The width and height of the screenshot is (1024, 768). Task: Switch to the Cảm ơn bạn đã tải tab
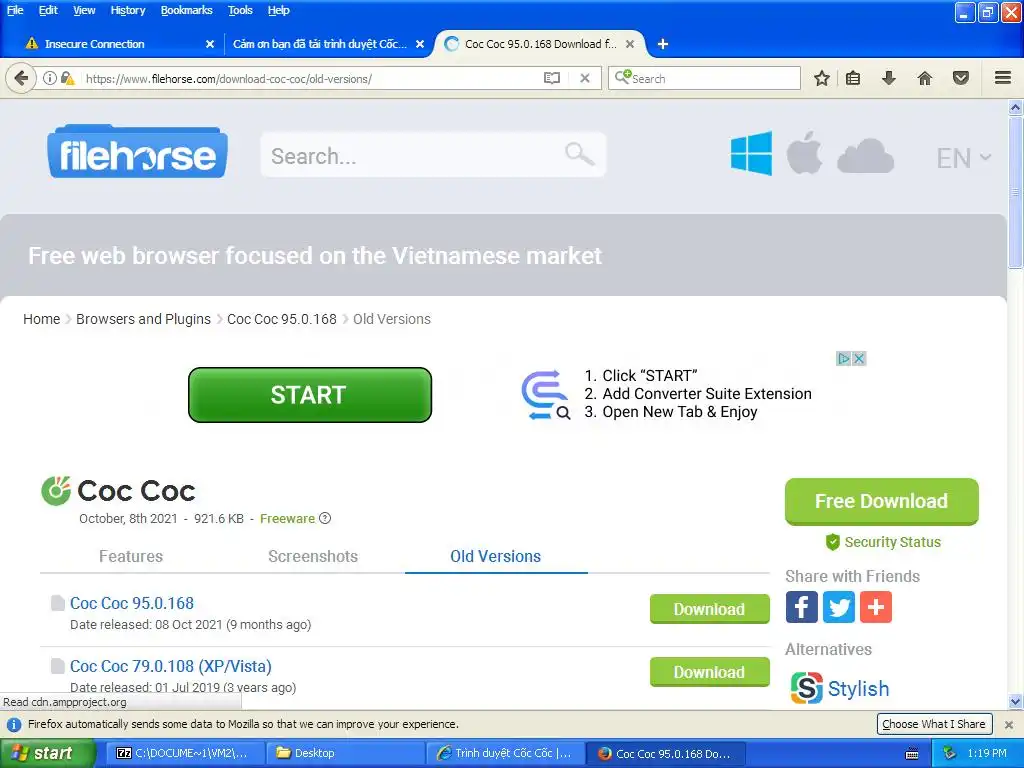(x=320, y=44)
